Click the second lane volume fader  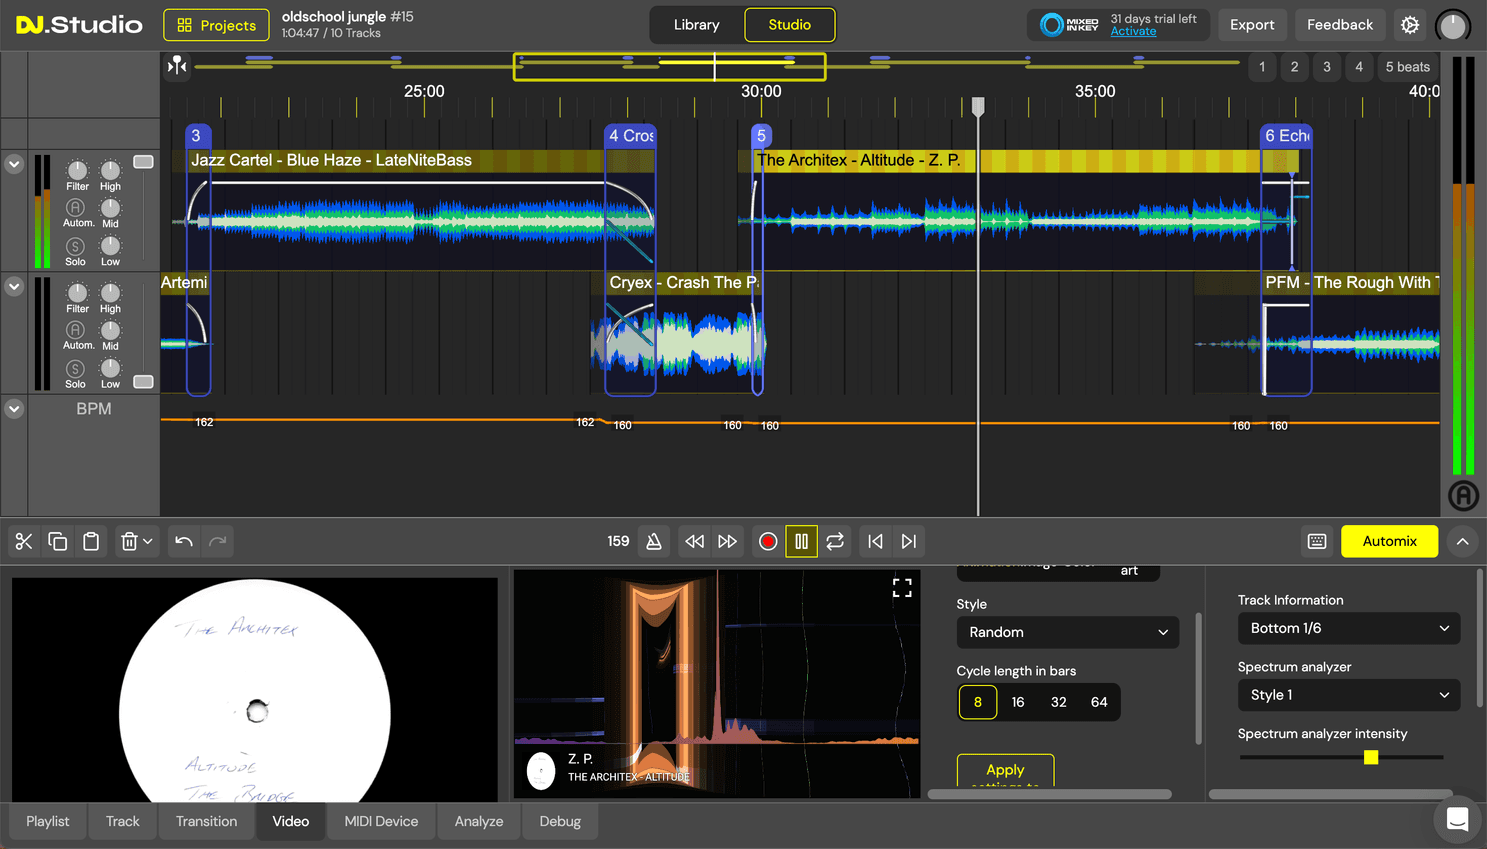[143, 382]
